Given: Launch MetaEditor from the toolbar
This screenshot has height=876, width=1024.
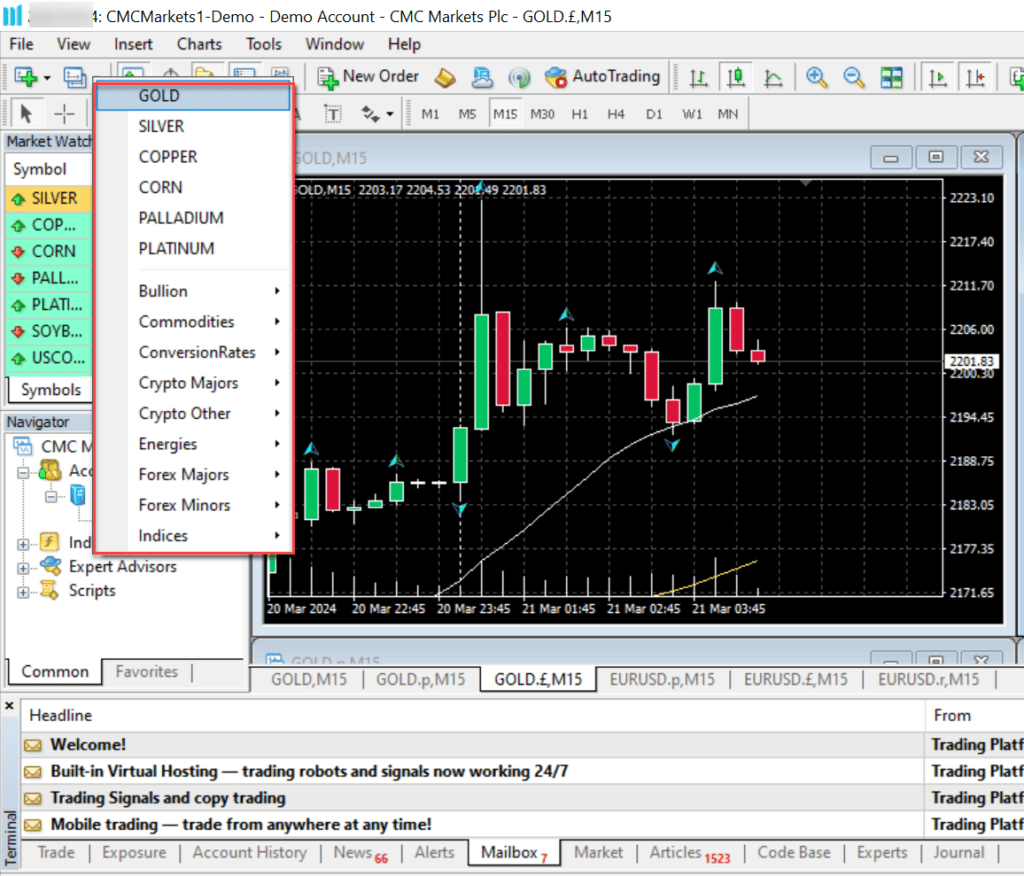Looking at the screenshot, I should tap(445, 77).
